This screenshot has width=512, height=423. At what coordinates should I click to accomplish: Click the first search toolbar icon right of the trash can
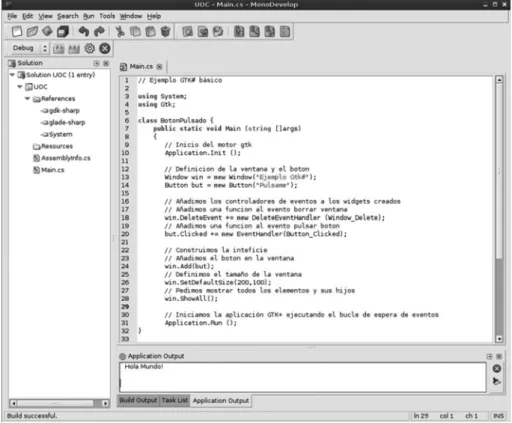pos(188,32)
